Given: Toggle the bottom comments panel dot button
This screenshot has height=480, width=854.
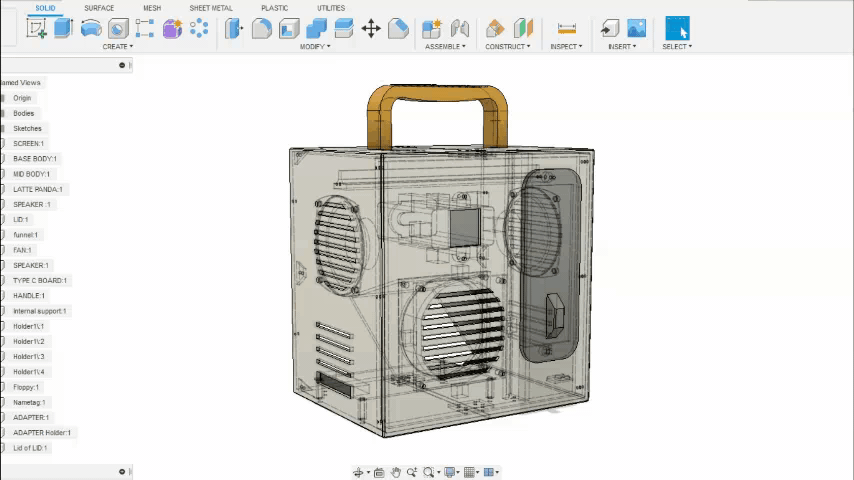Looking at the screenshot, I should (x=122, y=472).
